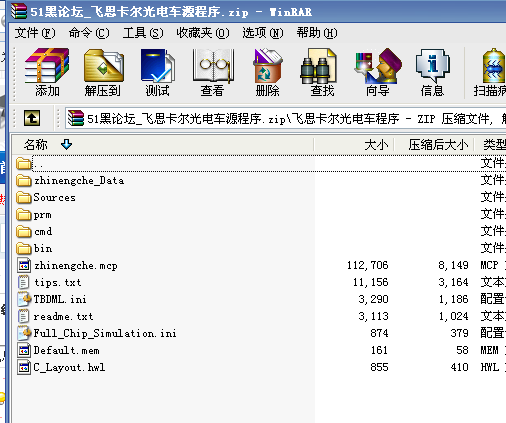The height and width of the screenshot is (423, 506).
Task: Click the 8,149 packed size value
Action: click(453, 265)
